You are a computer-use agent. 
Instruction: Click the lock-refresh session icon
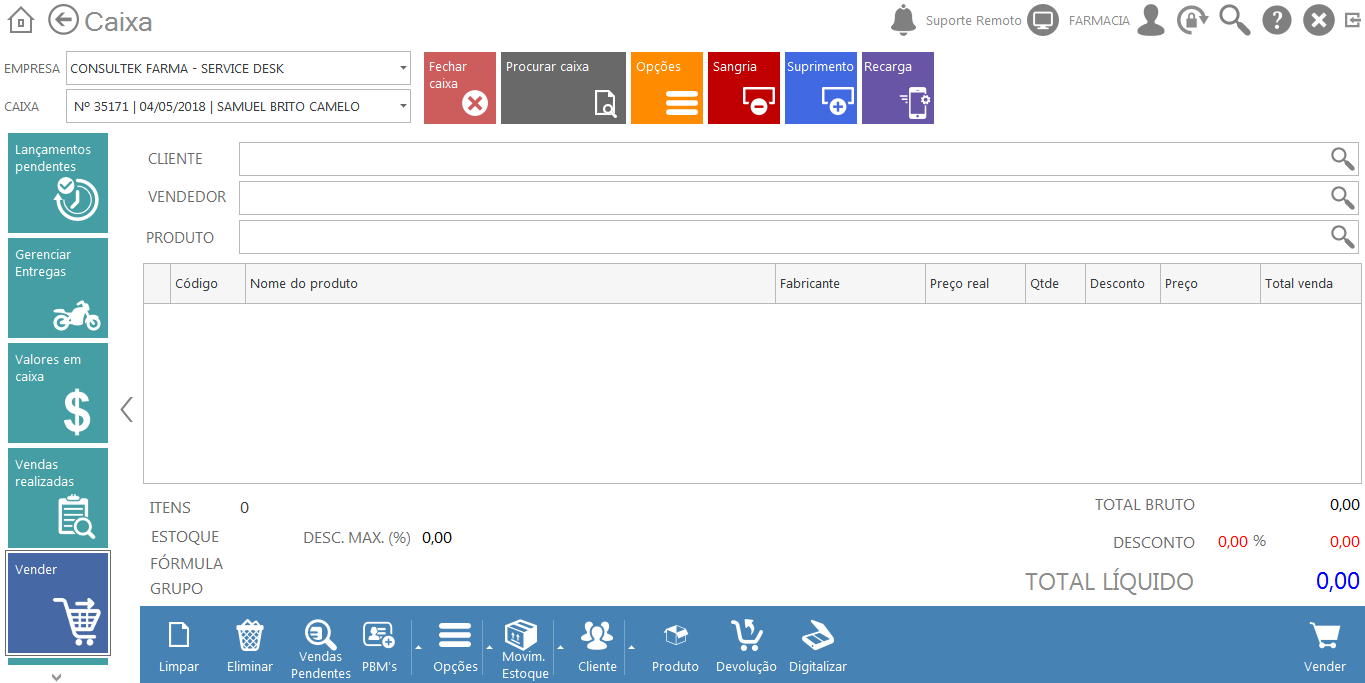1192,20
